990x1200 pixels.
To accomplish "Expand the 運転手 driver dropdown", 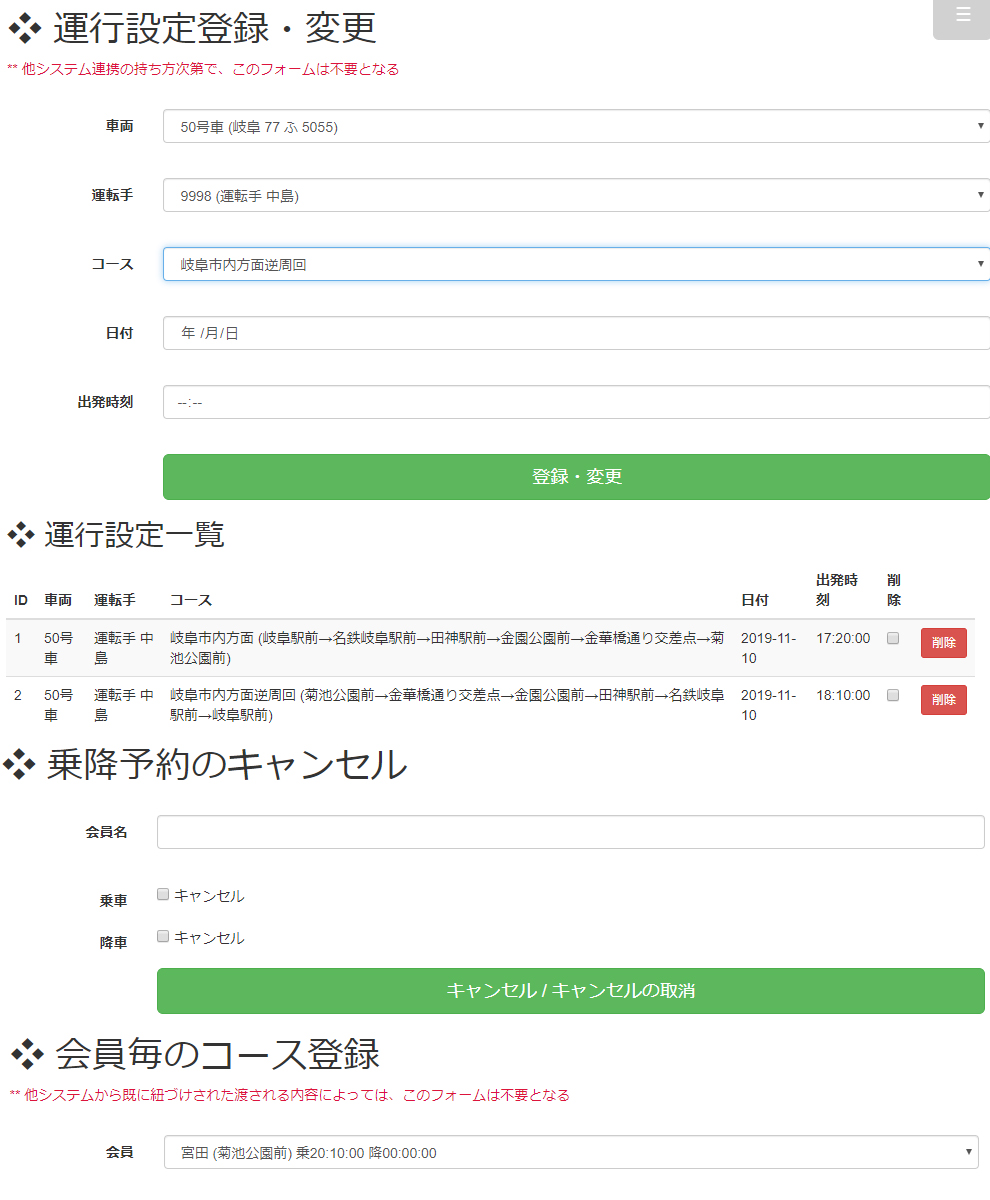I will pos(576,196).
